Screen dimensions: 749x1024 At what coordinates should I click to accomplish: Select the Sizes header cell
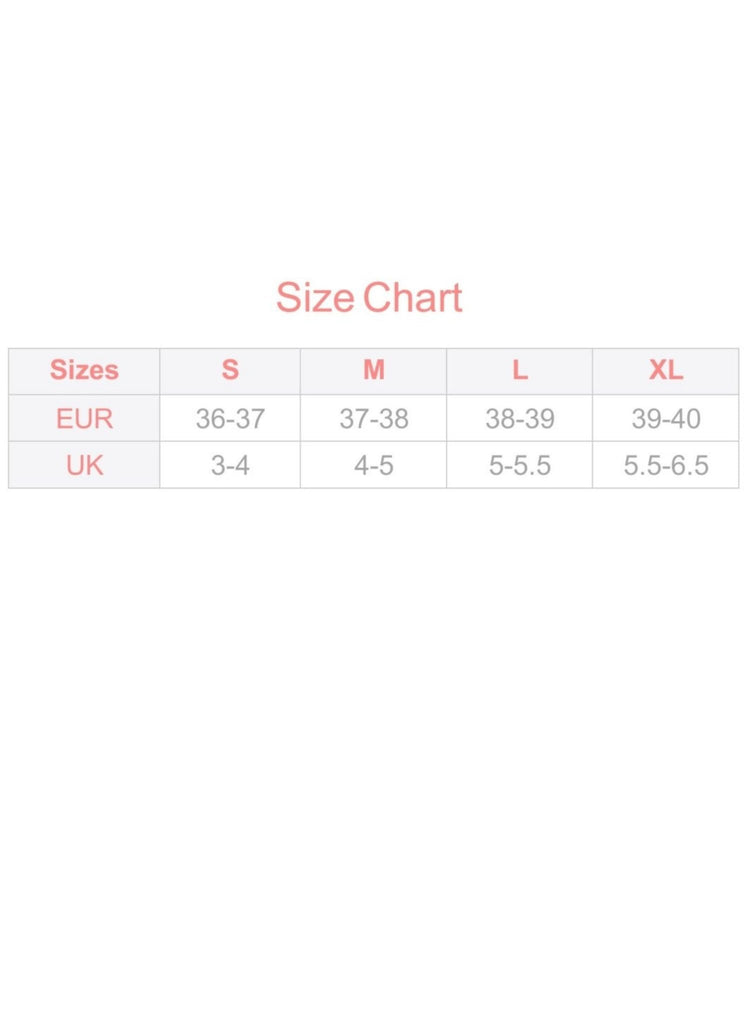tap(84, 370)
